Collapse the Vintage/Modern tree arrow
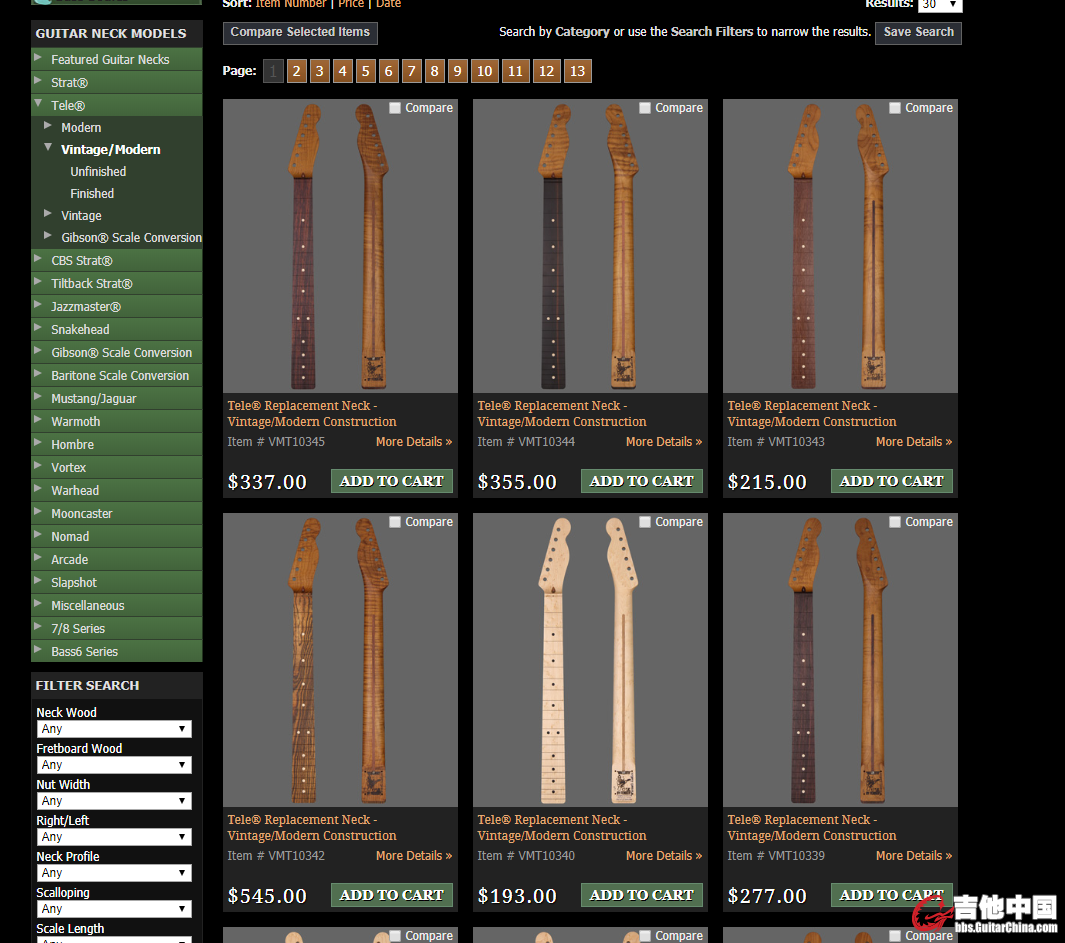1065x943 pixels. pos(48,148)
